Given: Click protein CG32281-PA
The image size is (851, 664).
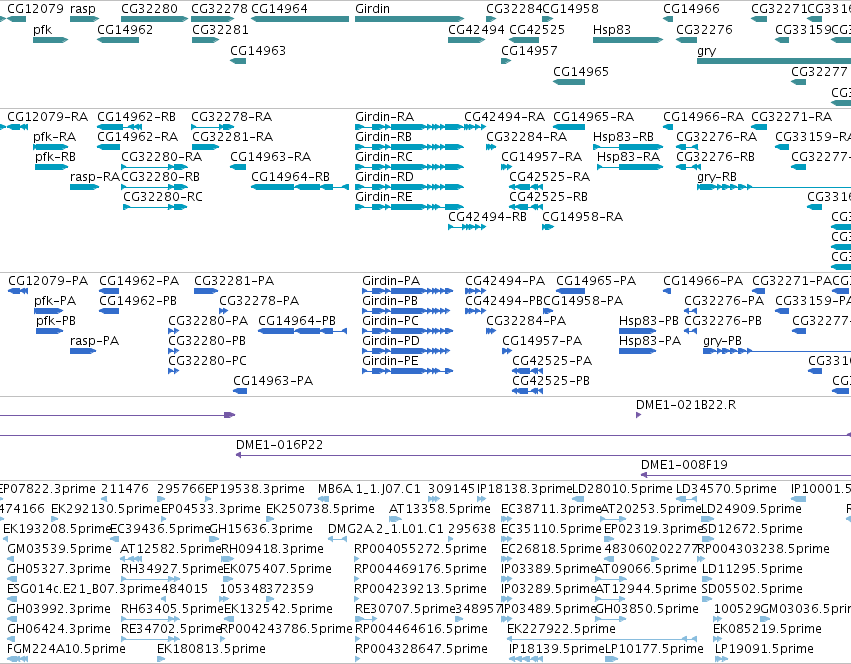Looking at the screenshot, I should coord(234,281).
